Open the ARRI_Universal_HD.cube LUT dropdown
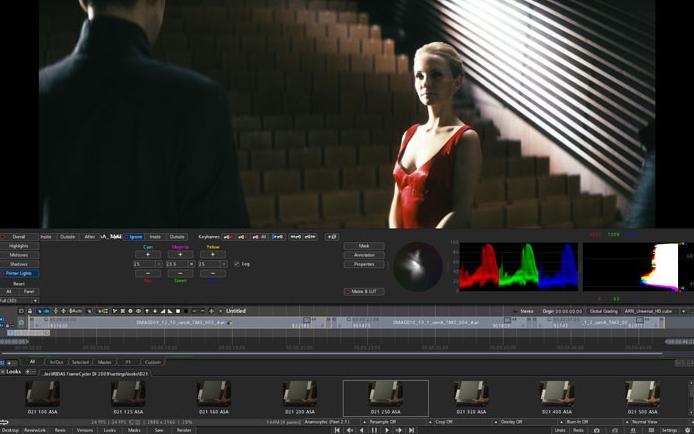Viewport: 694px width, 434px height. pyautogui.click(x=655, y=311)
